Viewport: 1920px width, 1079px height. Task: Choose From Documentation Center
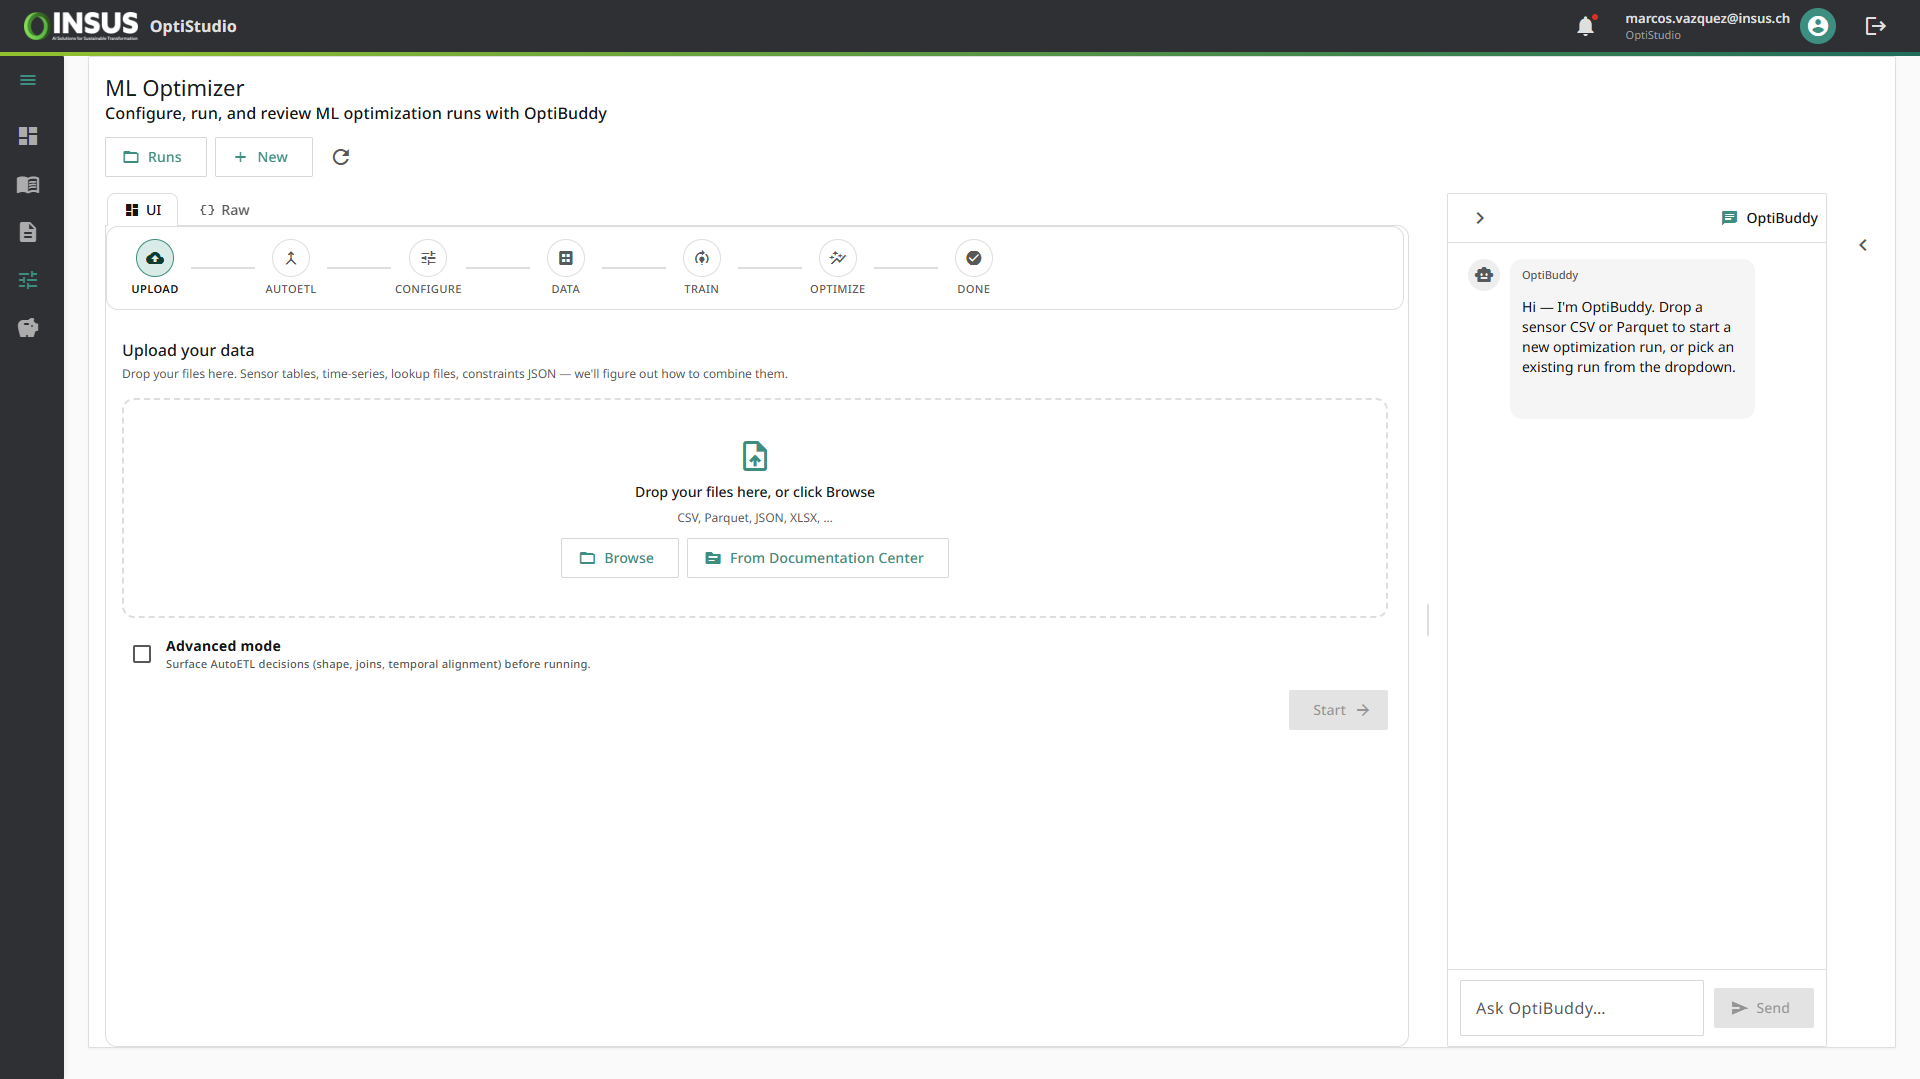click(x=818, y=558)
